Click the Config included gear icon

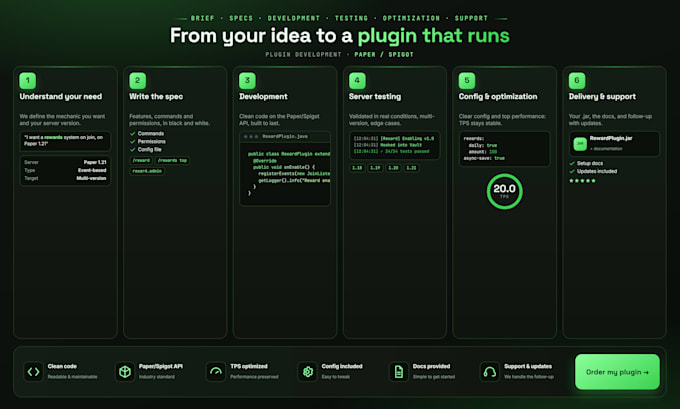[x=307, y=372]
